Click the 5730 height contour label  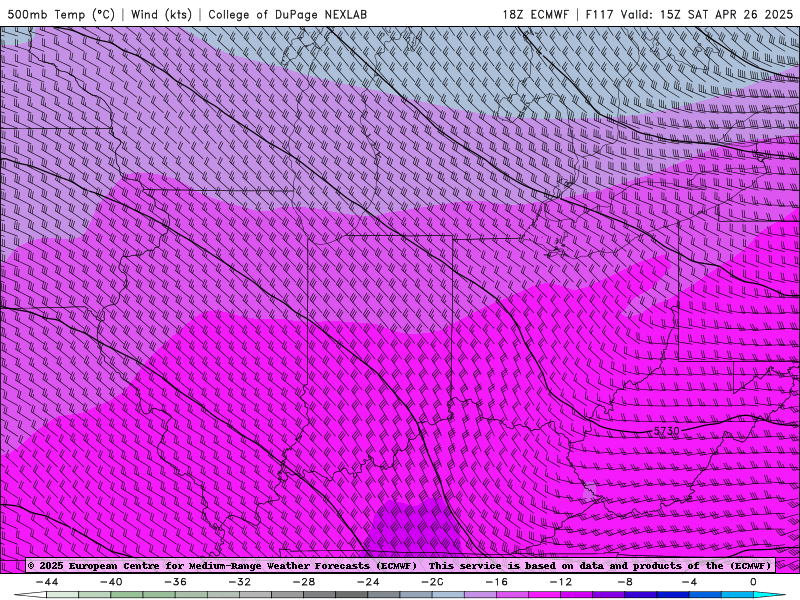[x=666, y=431]
